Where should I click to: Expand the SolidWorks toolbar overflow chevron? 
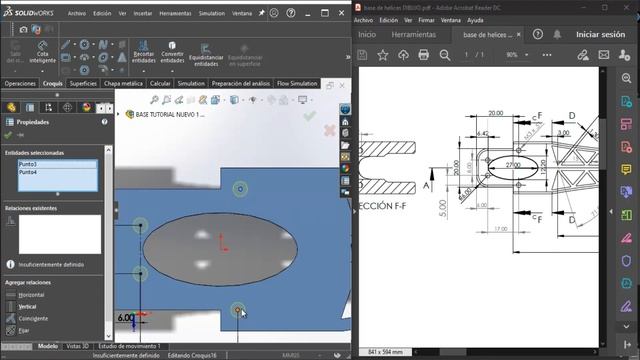348,57
